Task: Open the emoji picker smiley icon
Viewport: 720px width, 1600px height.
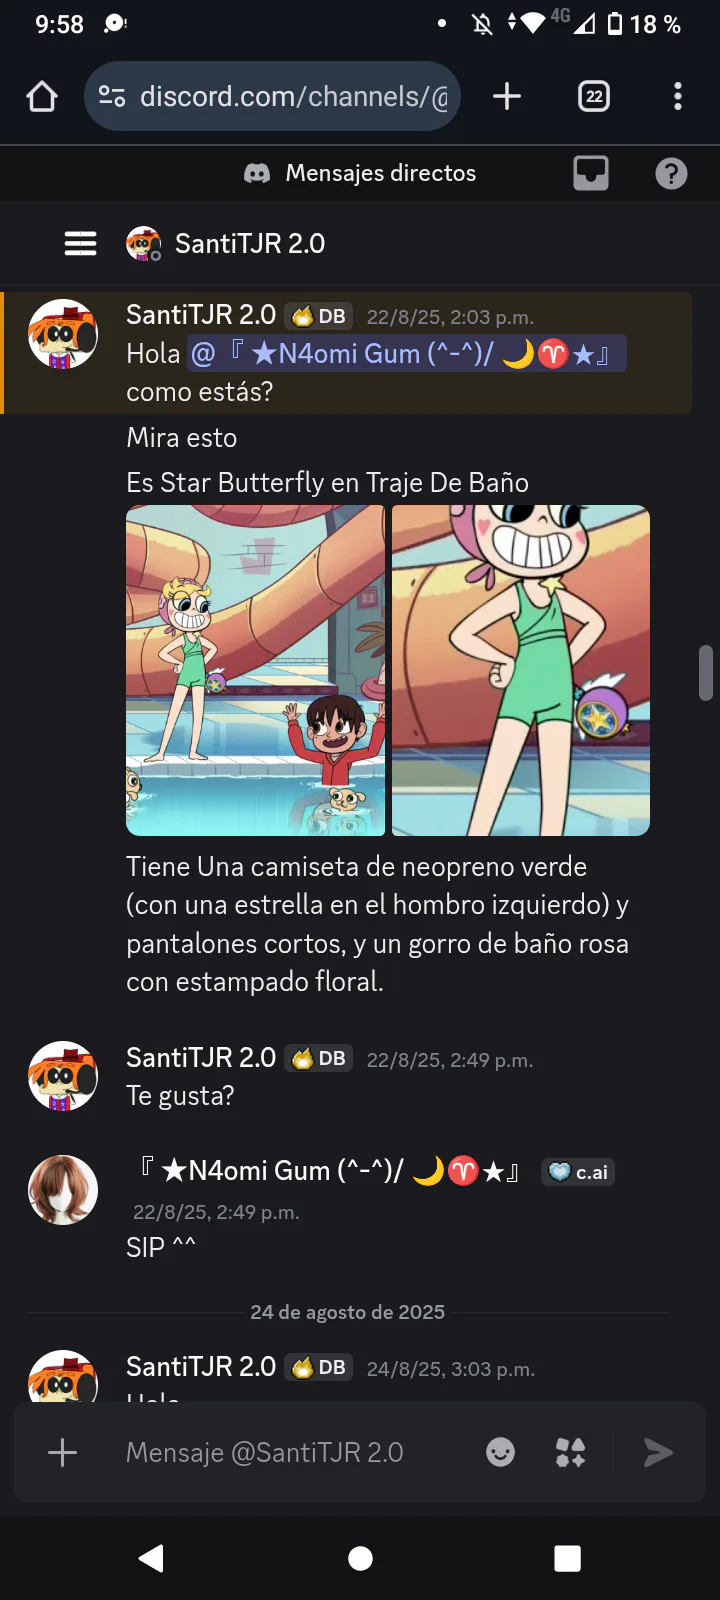Action: (x=500, y=1452)
